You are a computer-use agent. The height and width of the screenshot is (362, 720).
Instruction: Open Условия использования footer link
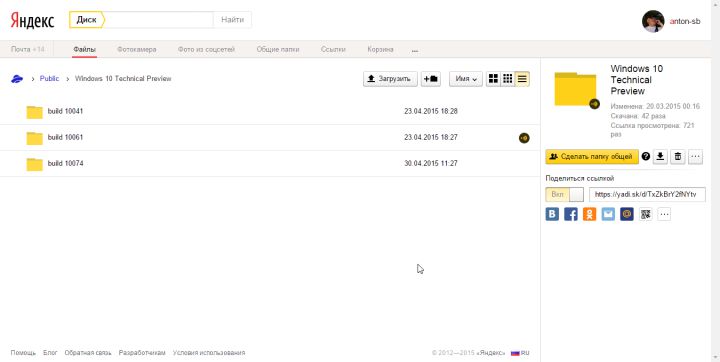209,353
